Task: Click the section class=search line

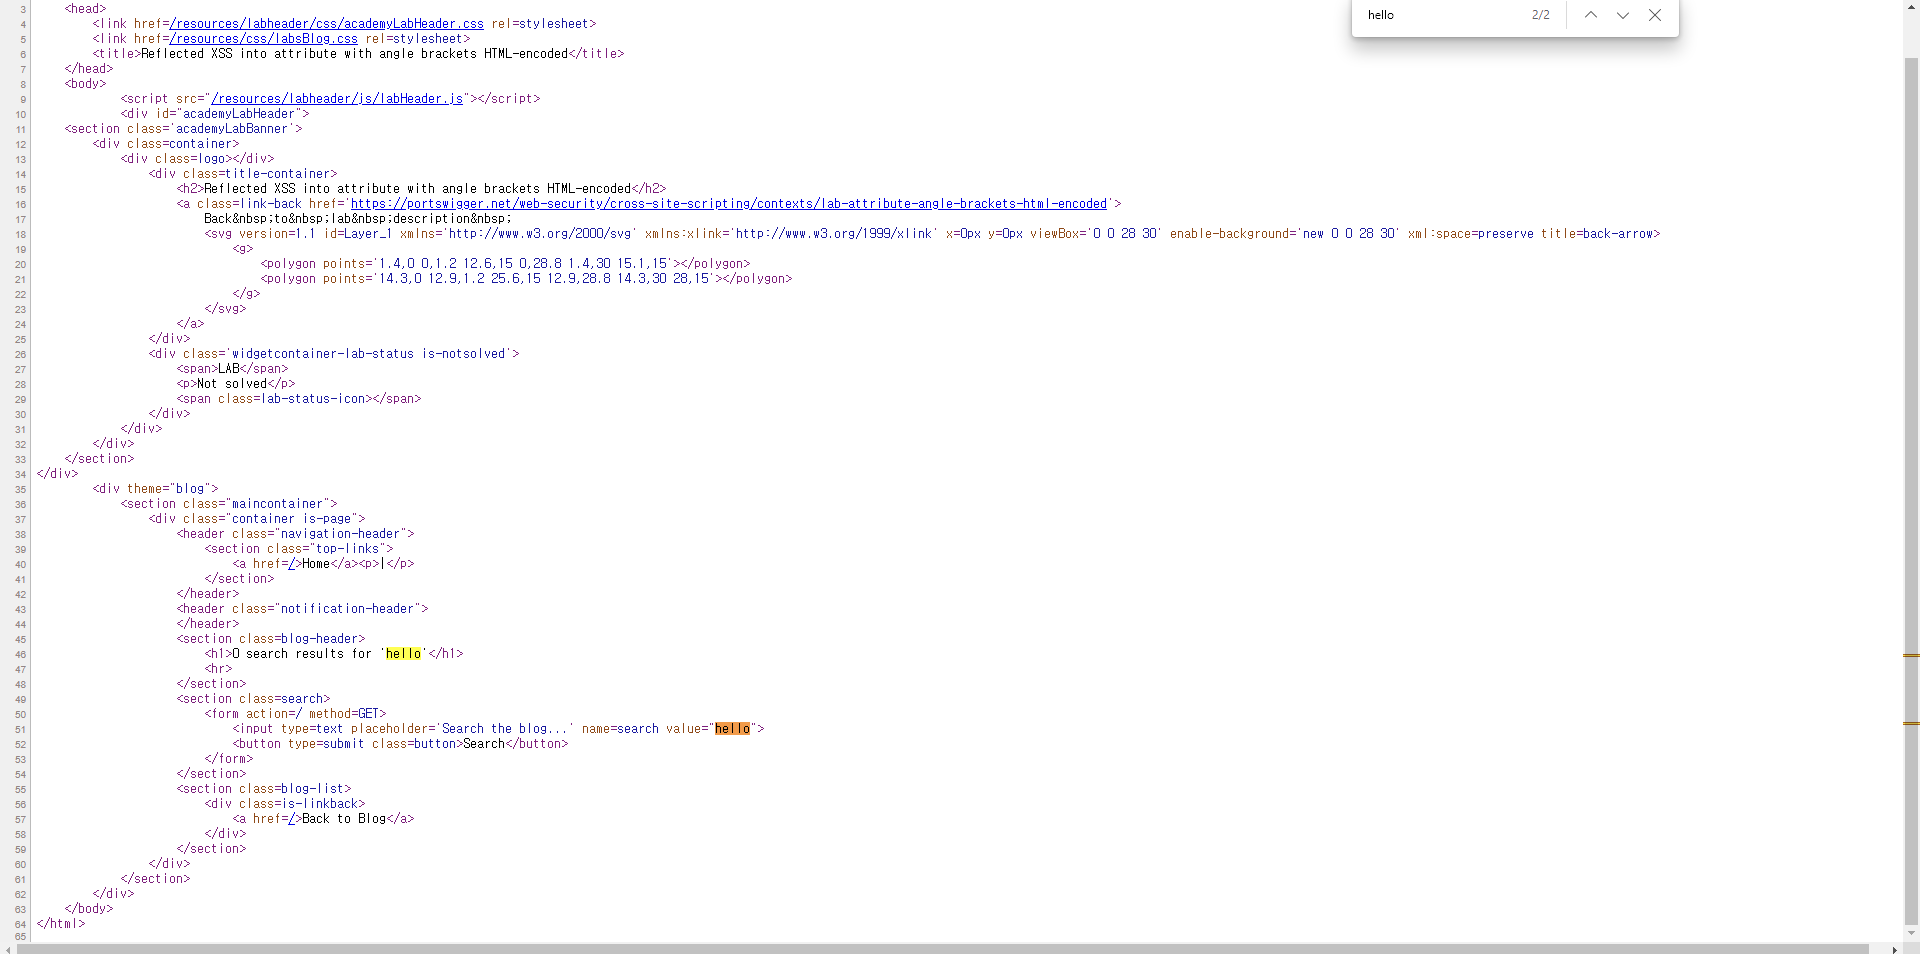Action: coord(253,699)
